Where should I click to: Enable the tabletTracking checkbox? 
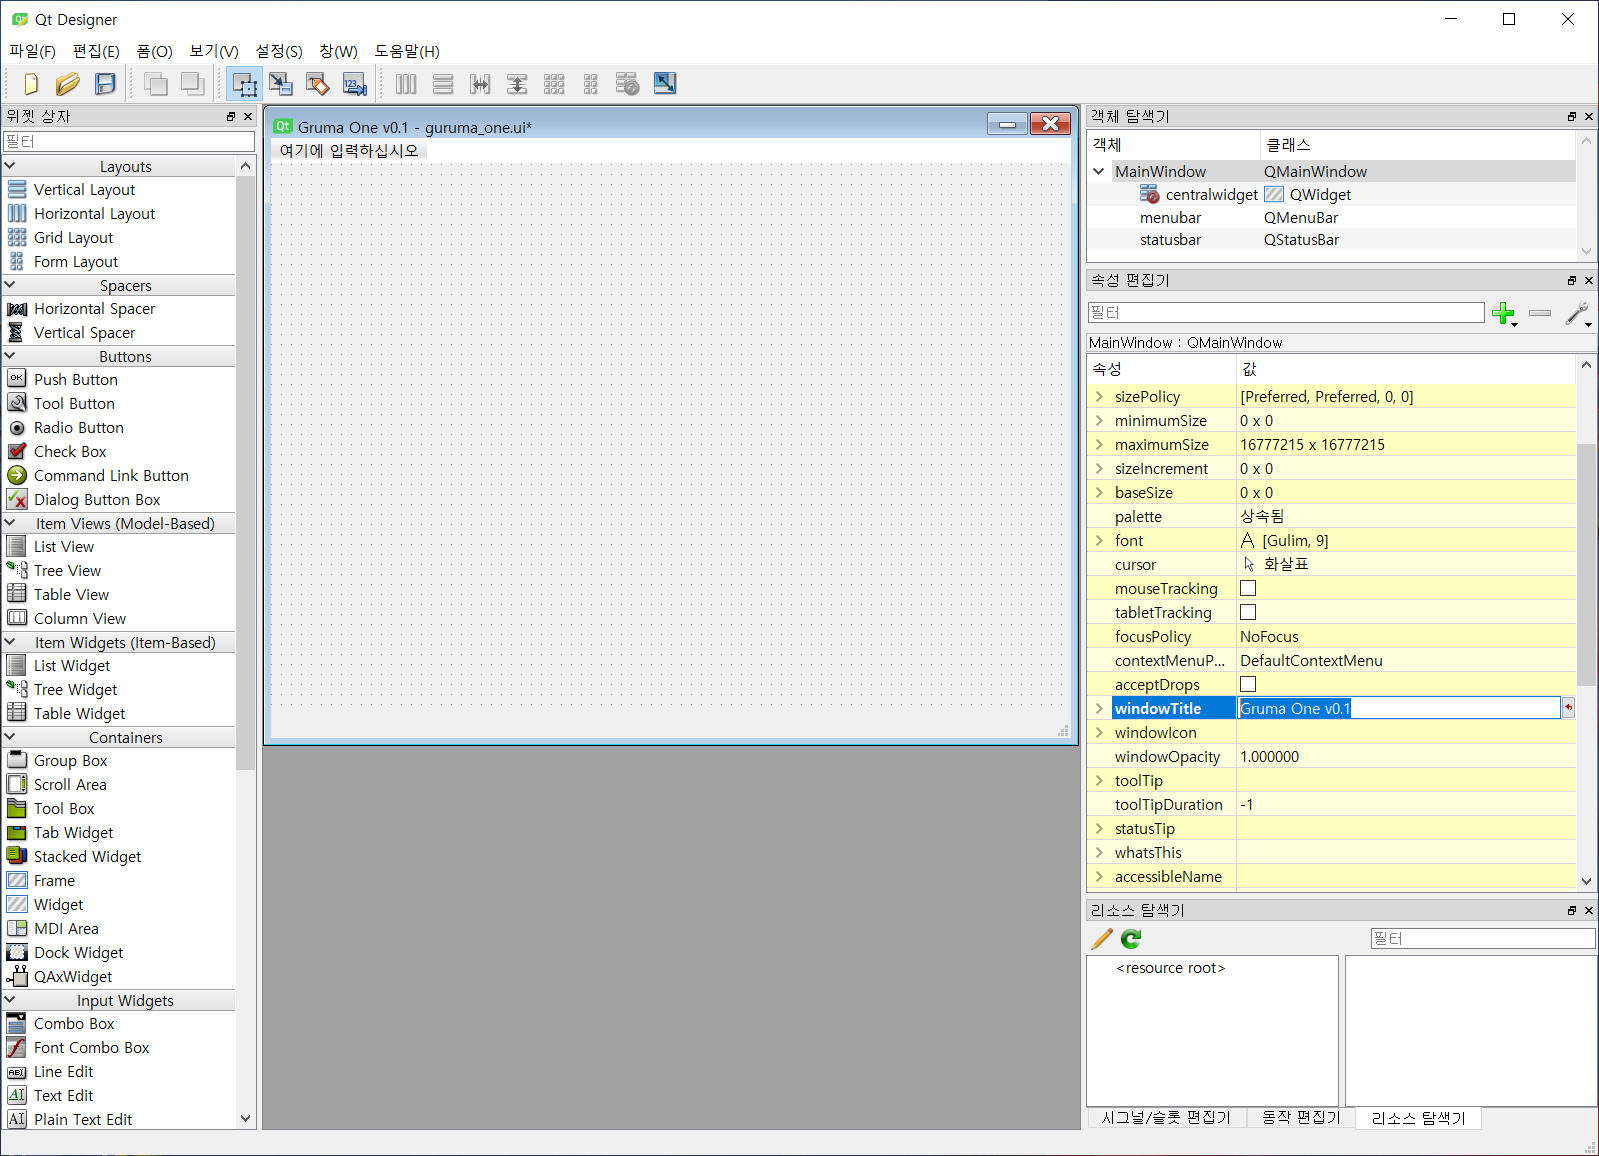tap(1248, 612)
